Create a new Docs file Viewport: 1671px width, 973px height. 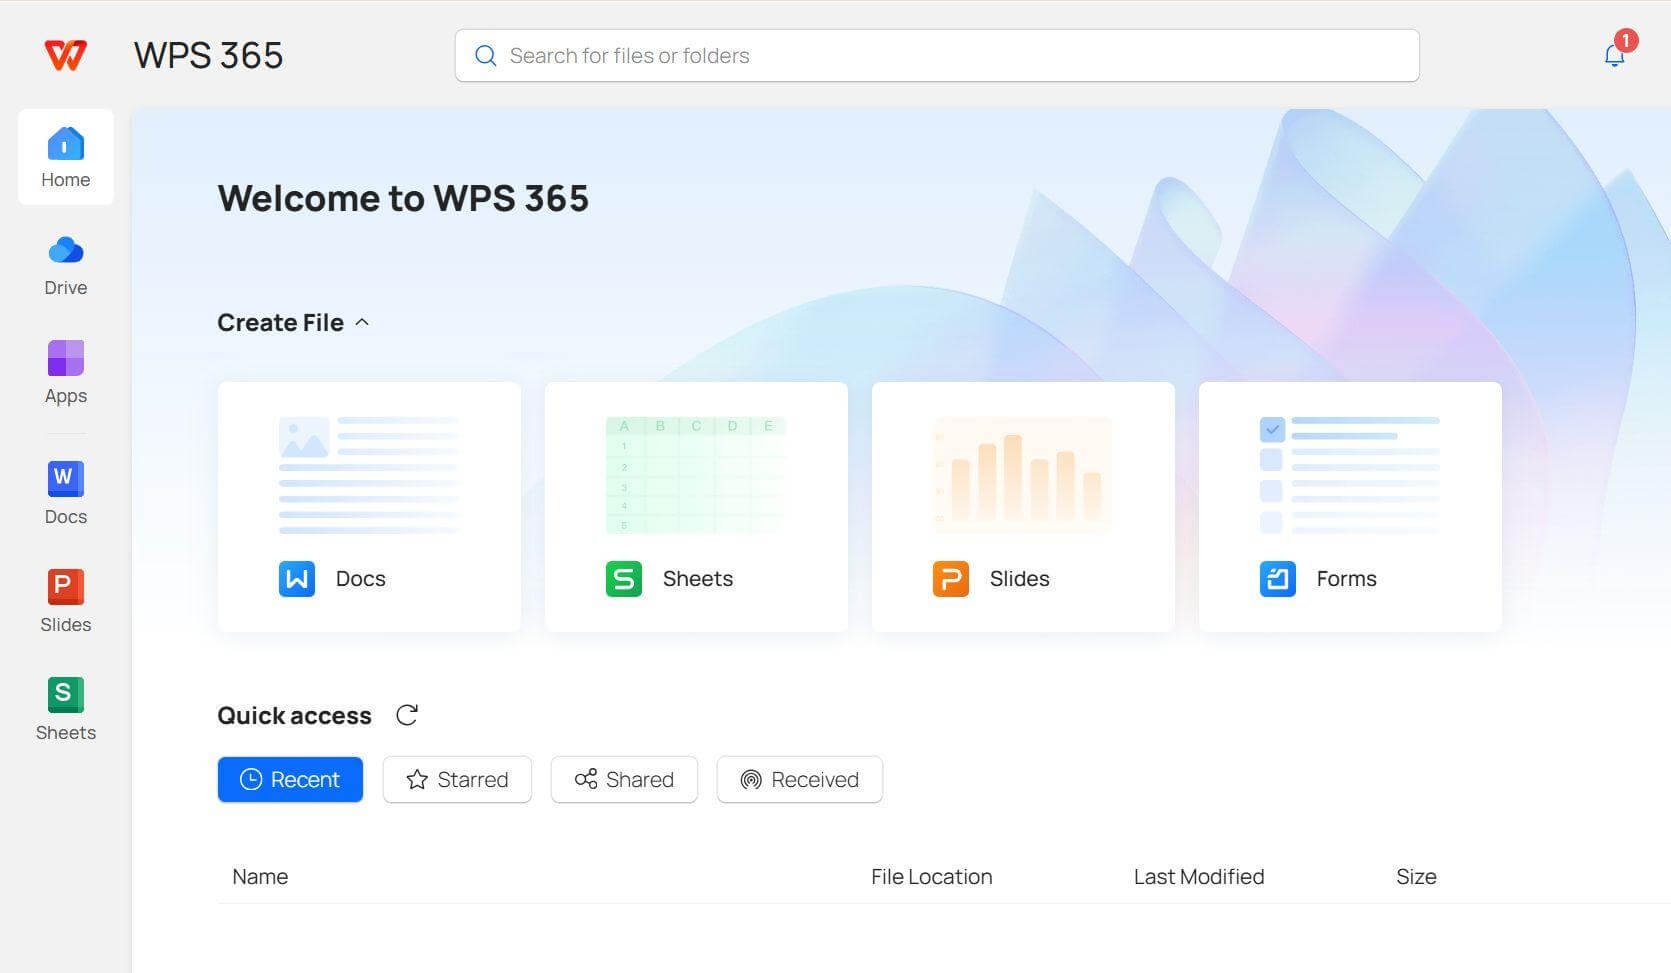368,507
